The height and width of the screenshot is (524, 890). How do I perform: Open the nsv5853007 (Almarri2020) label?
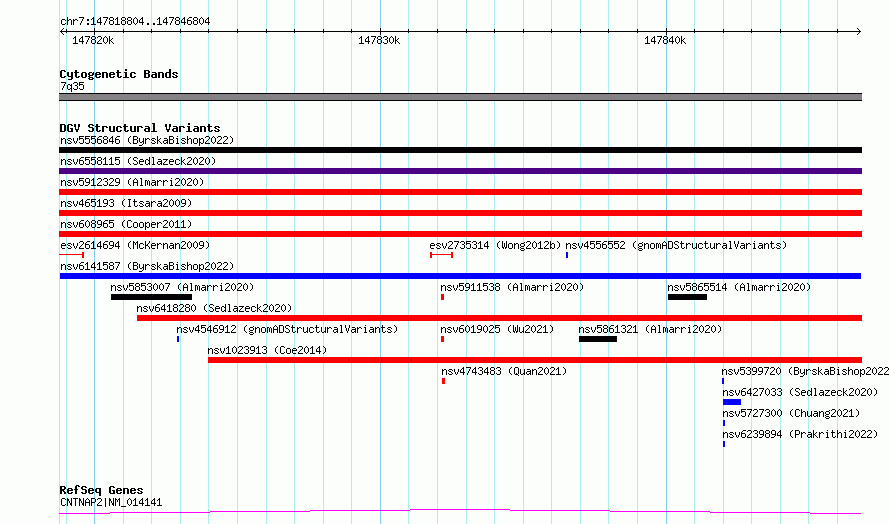point(182,287)
